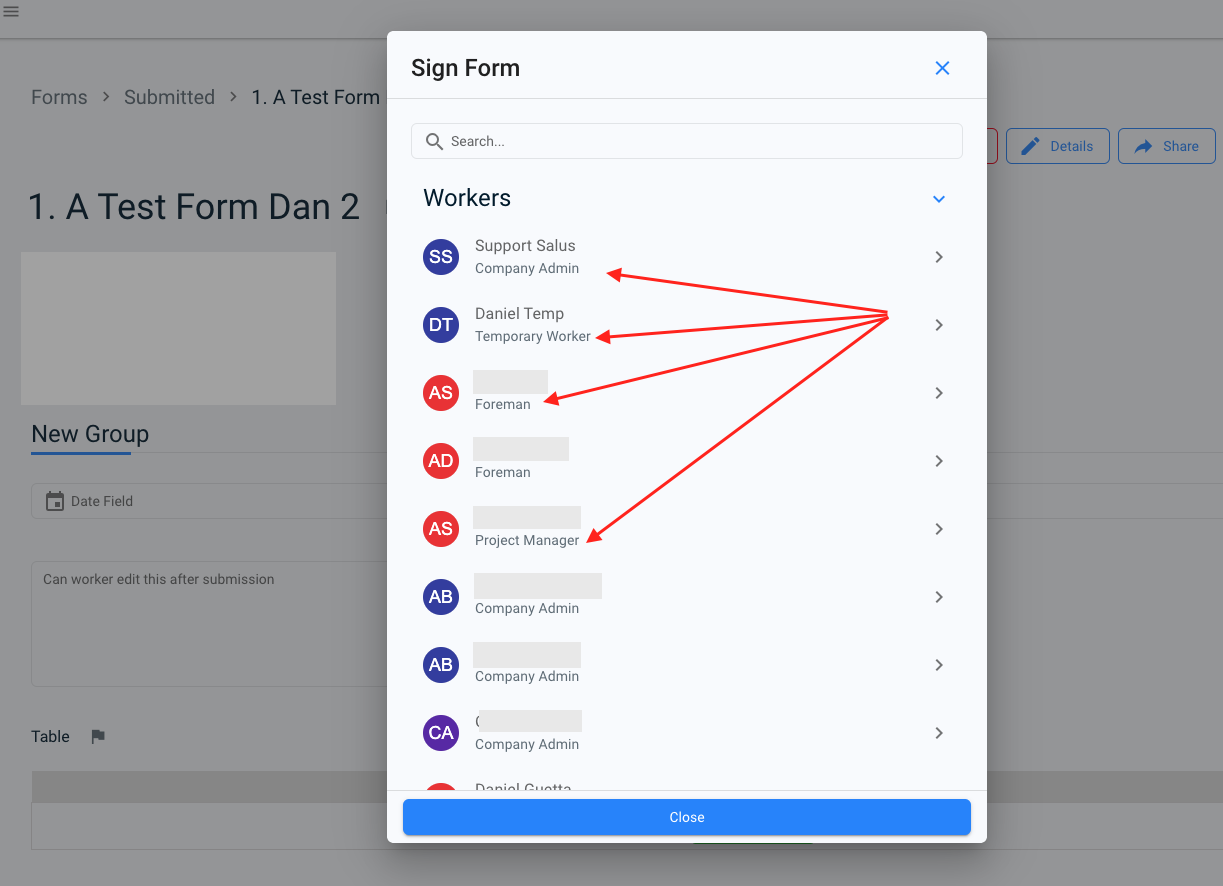This screenshot has width=1223, height=886.
Task: Open the hamburger menu icon
Action: click(x=12, y=12)
